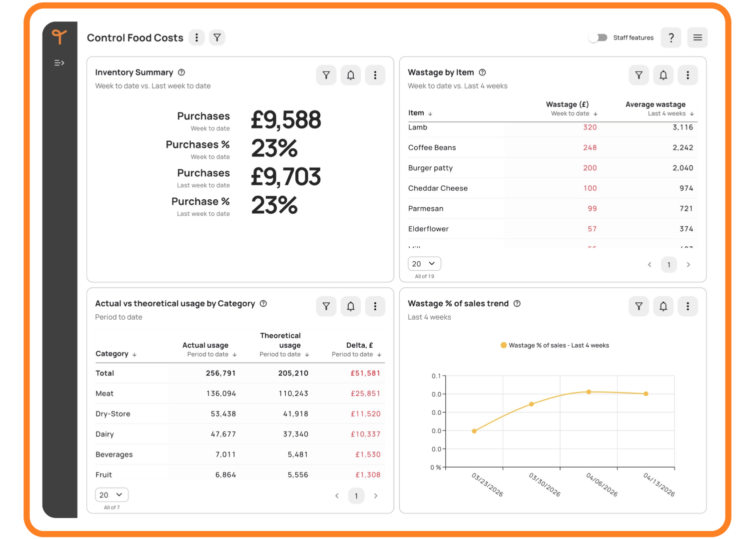
Task: Click the orange logo in the sidebar
Action: pos(60,38)
